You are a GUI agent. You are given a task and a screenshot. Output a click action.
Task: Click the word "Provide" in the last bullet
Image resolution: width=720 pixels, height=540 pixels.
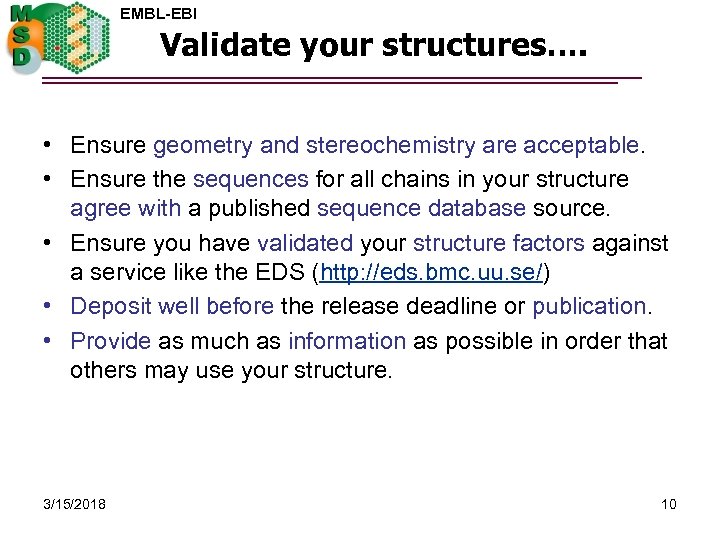[110, 340]
